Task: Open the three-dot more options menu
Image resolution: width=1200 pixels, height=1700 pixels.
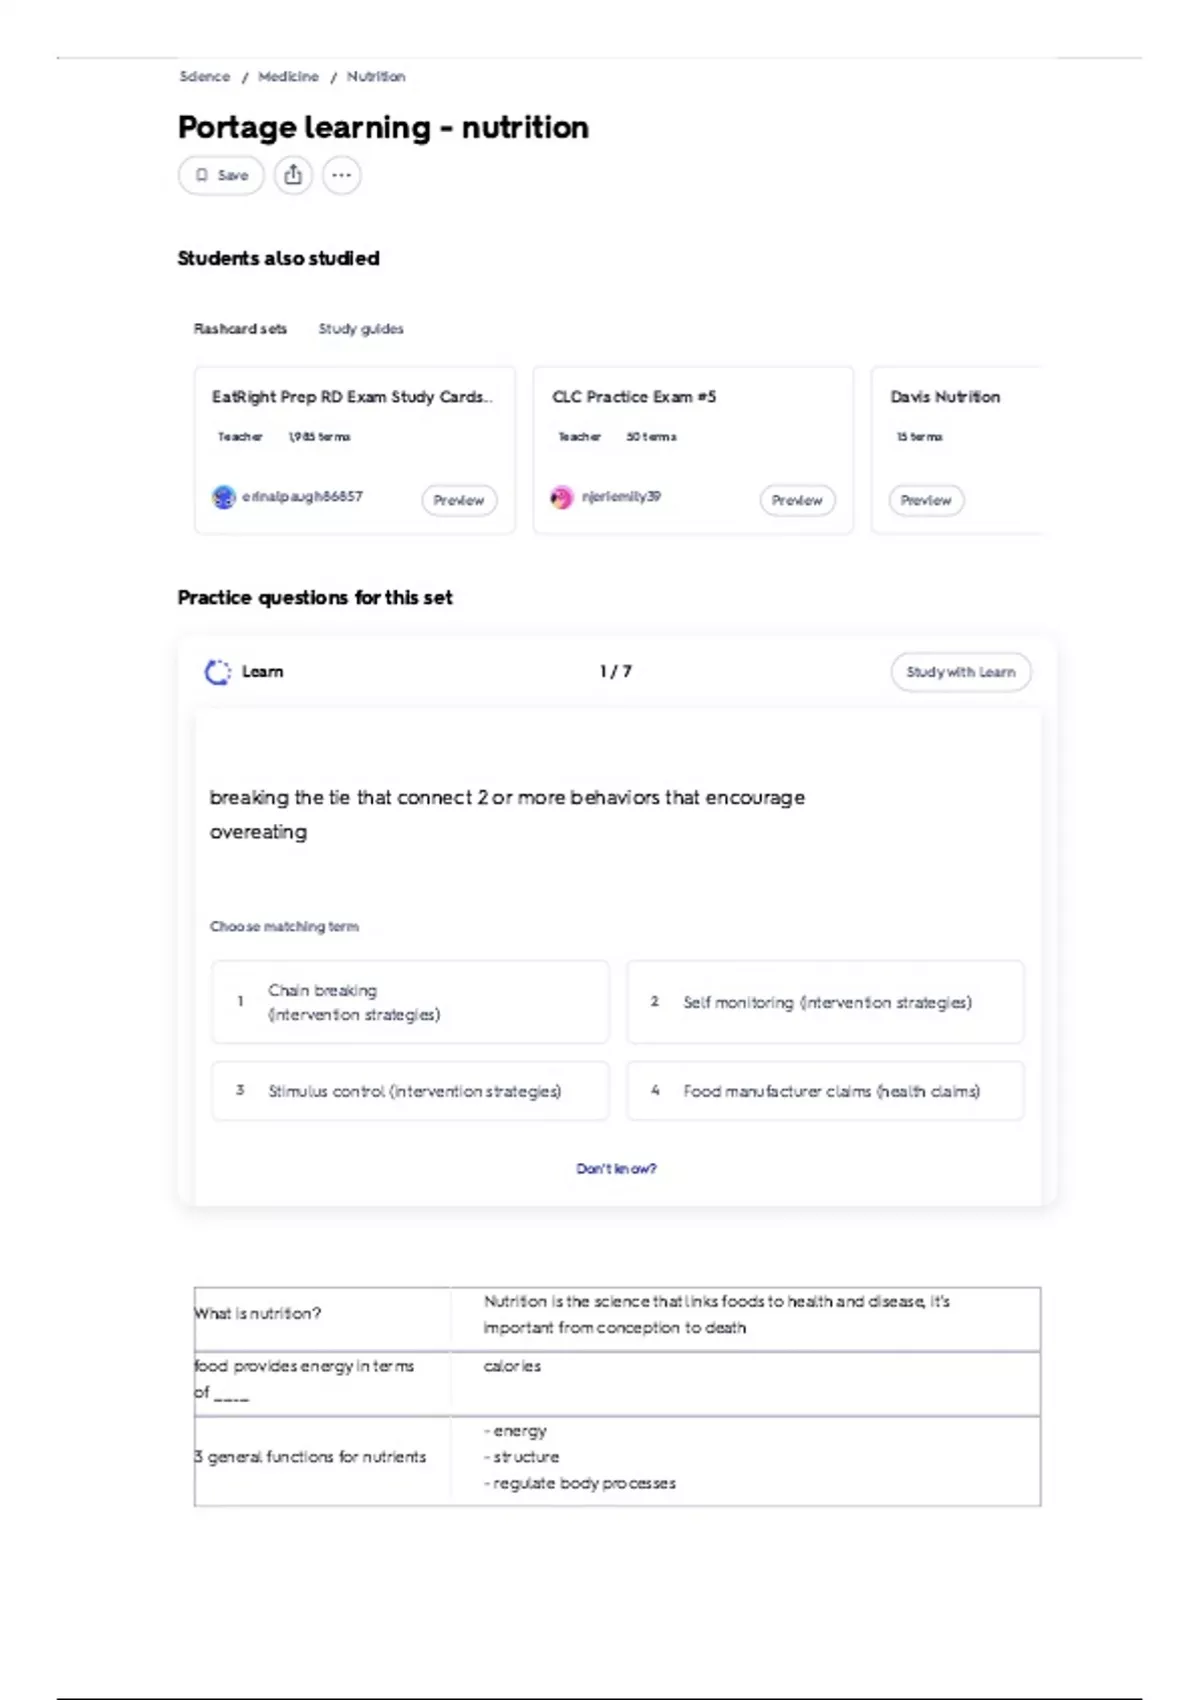Action: coord(341,175)
